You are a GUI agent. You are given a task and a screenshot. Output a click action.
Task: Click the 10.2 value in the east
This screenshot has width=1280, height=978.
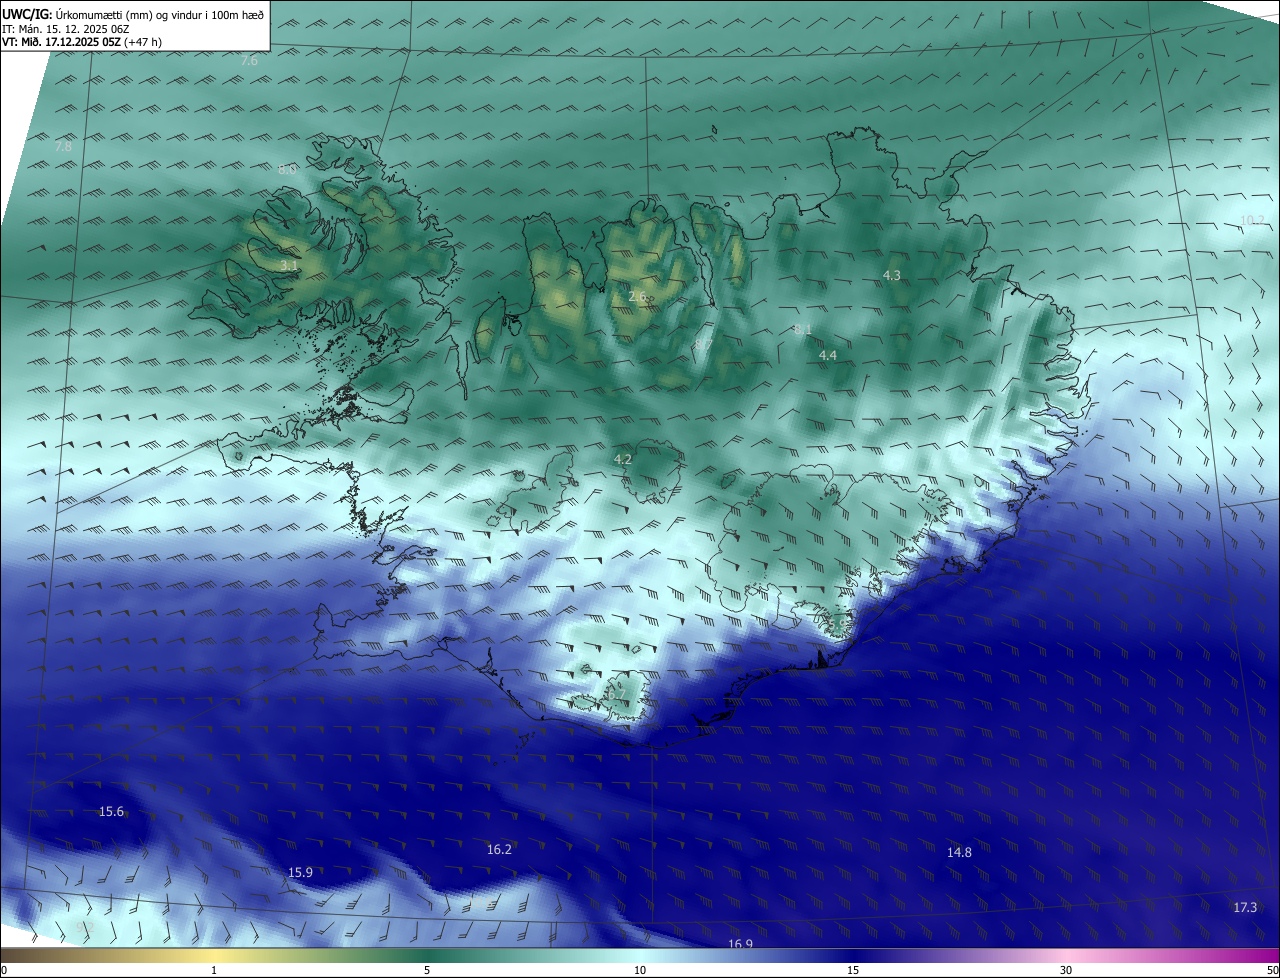click(x=1252, y=220)
